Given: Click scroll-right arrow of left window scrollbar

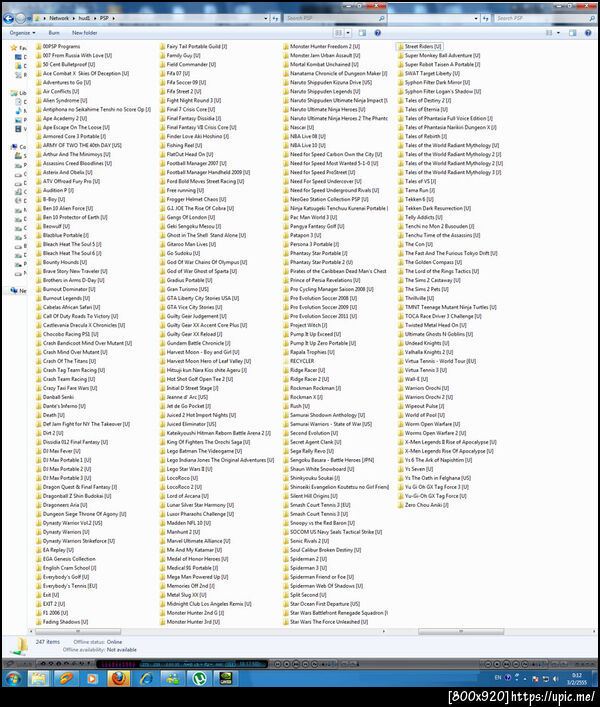Looking at the screenshot, I should [x=384, y=632].
